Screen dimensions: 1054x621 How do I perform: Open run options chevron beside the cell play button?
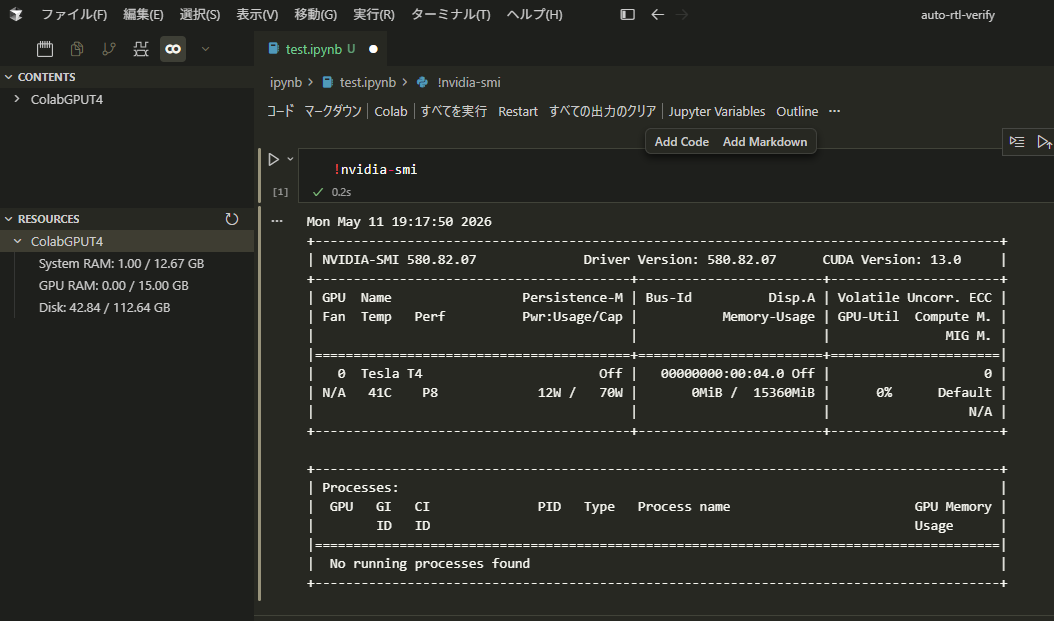click(x=290, y=159)
